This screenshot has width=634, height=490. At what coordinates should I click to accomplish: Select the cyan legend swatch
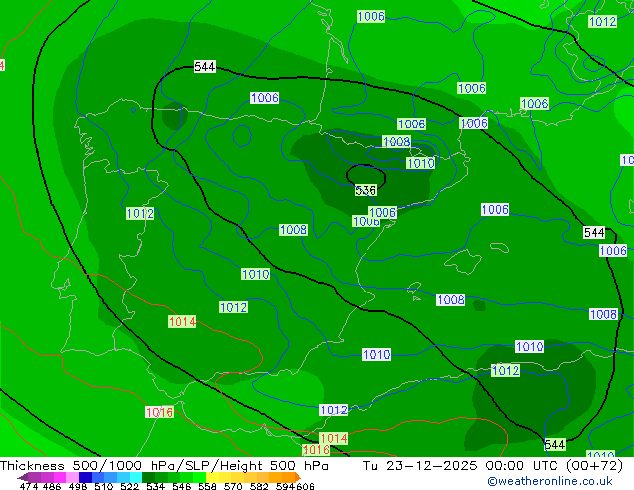click(136, 477)
